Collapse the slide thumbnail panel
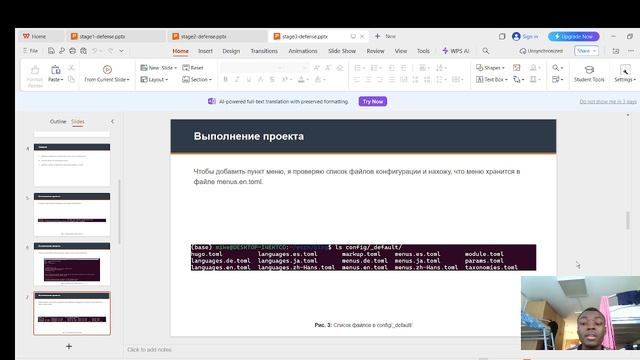 (113, 121)
